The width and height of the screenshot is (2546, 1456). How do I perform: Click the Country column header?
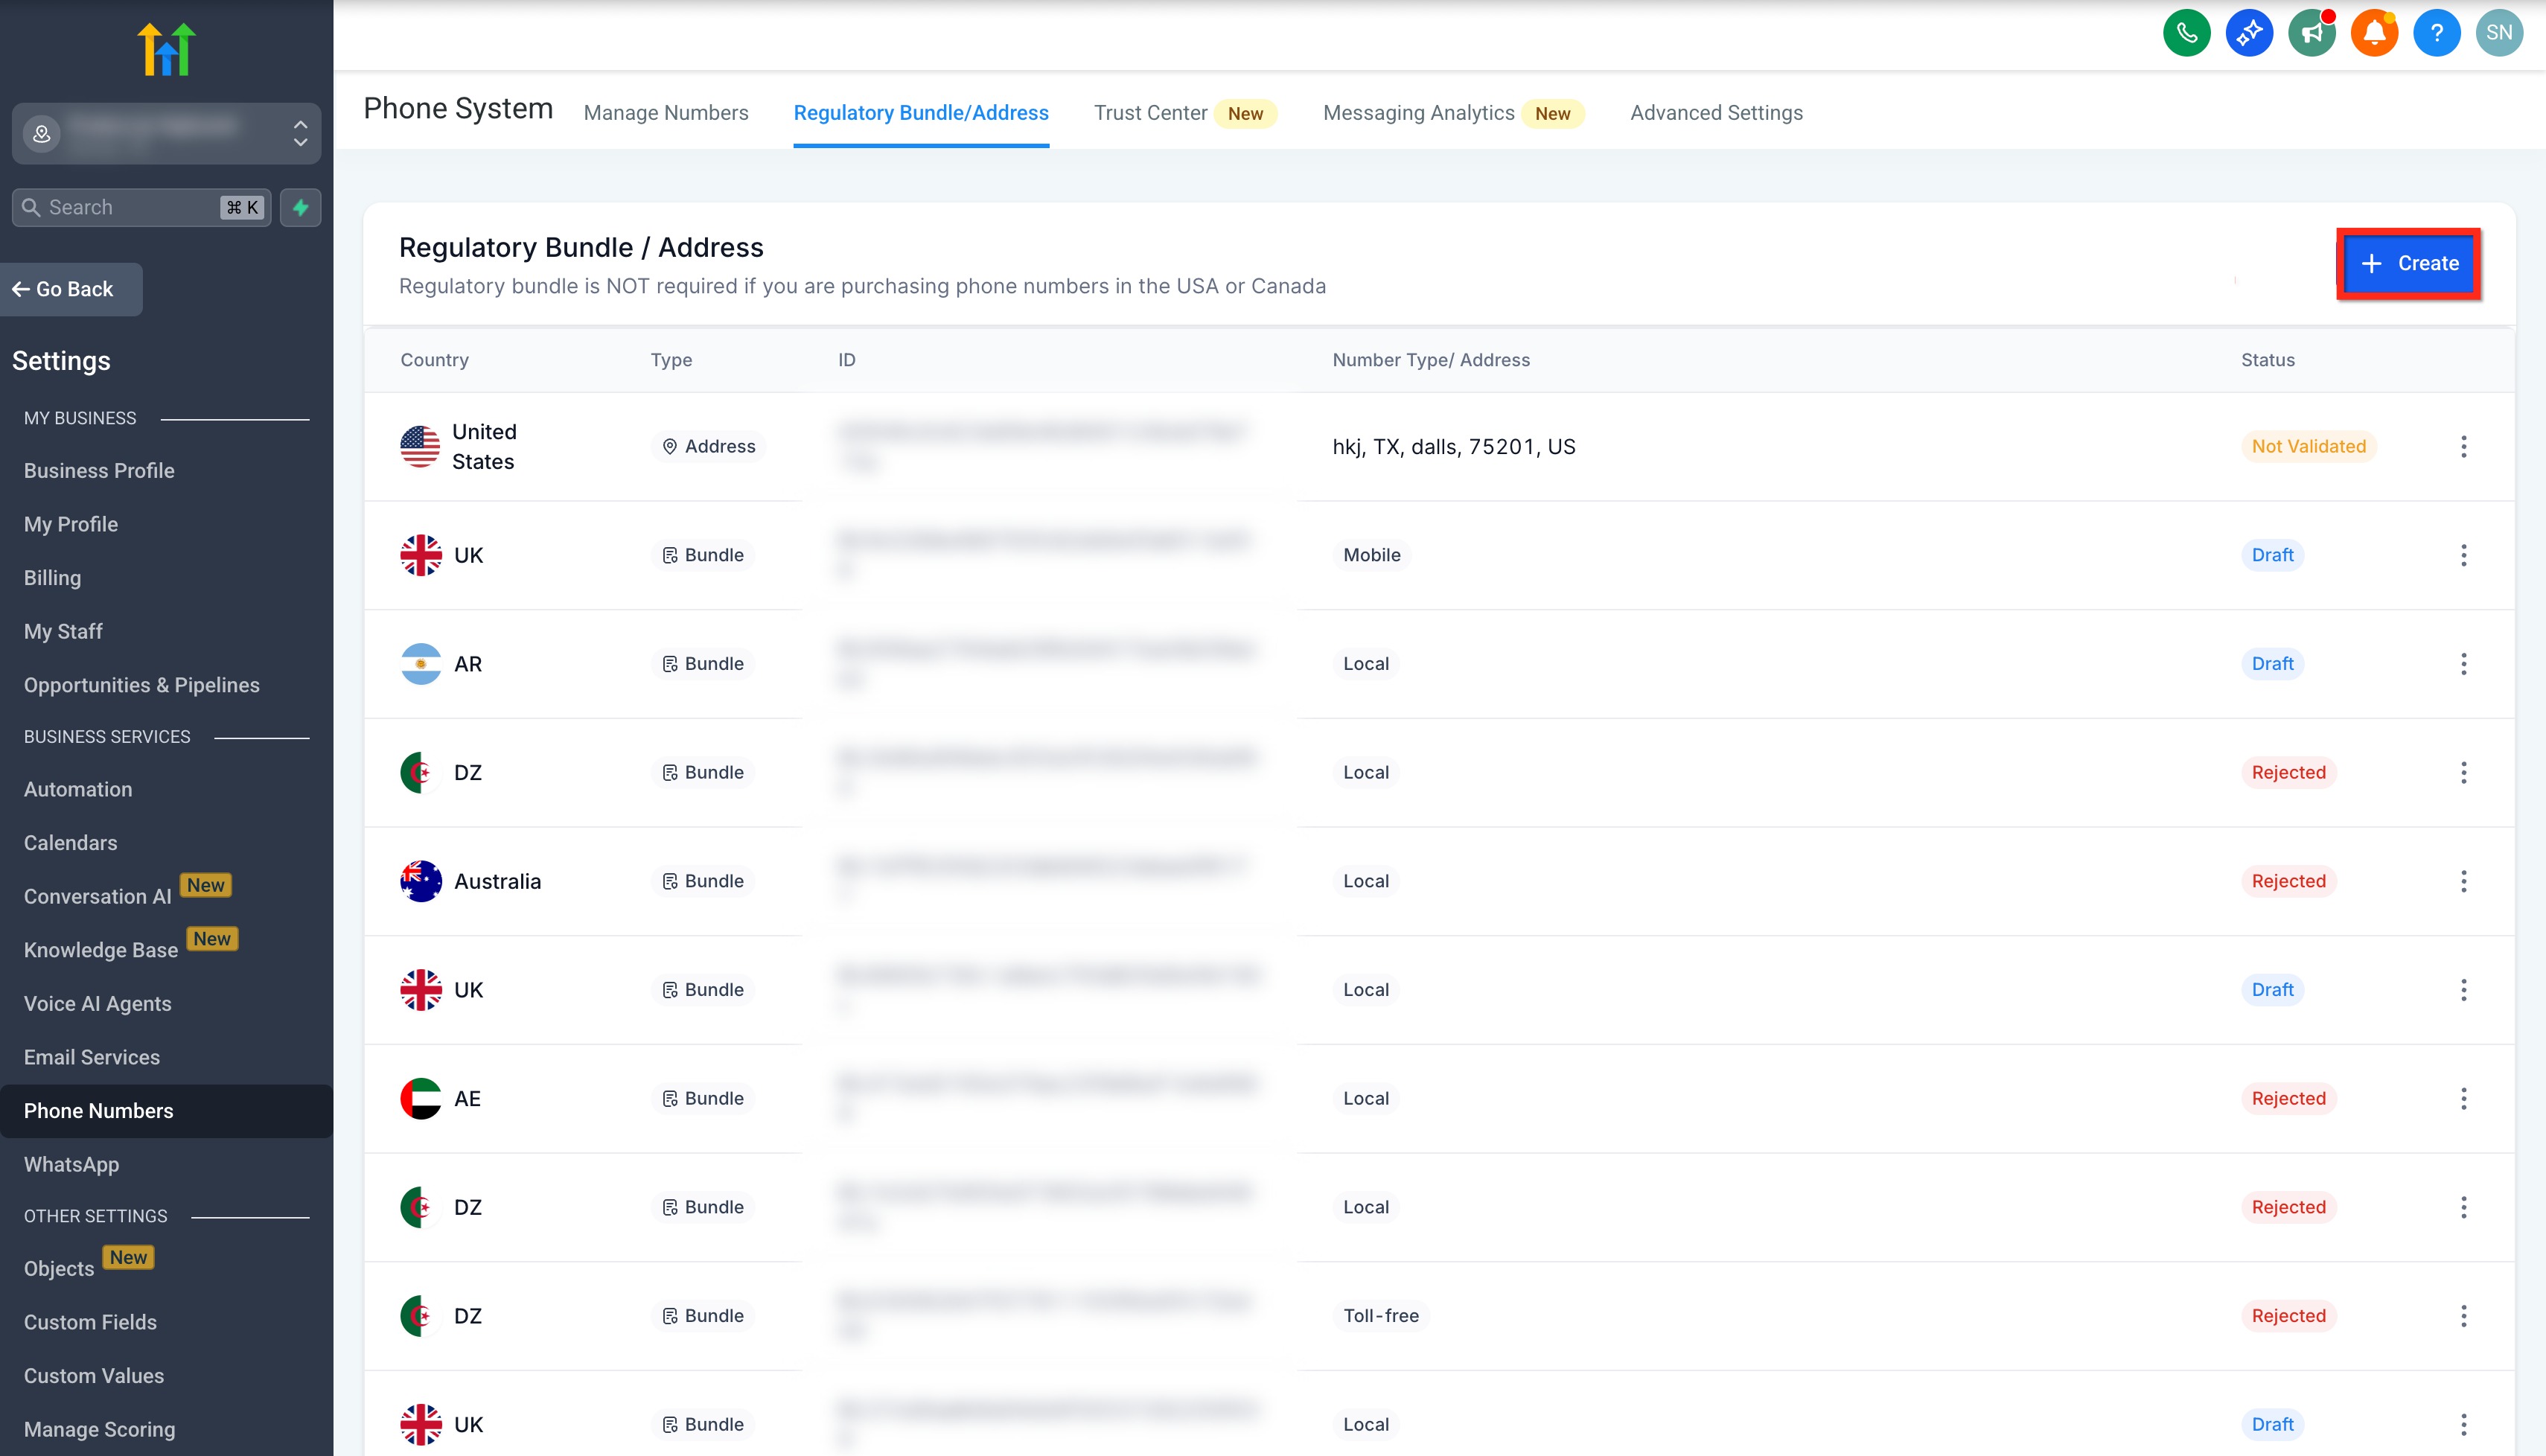pos(434,360)
